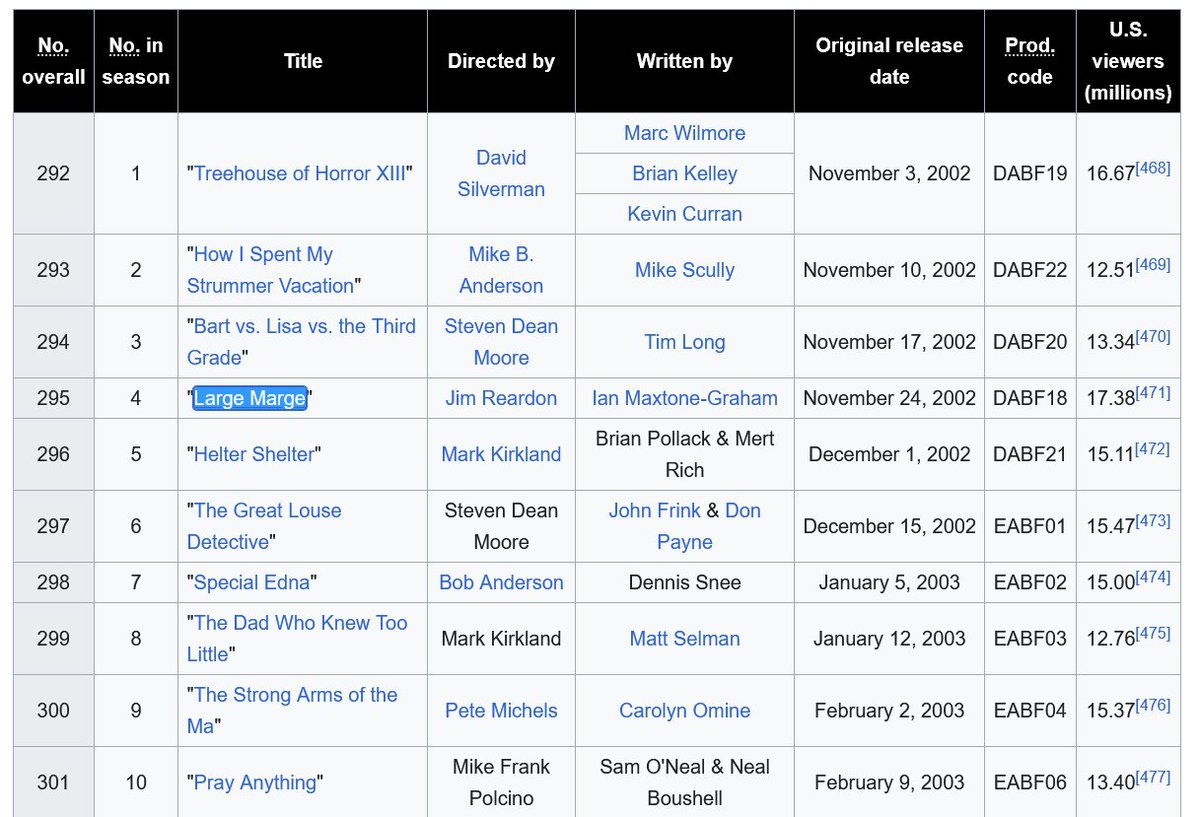
Task: Visit director Bob Anderson's page
Action: (501, 582)
